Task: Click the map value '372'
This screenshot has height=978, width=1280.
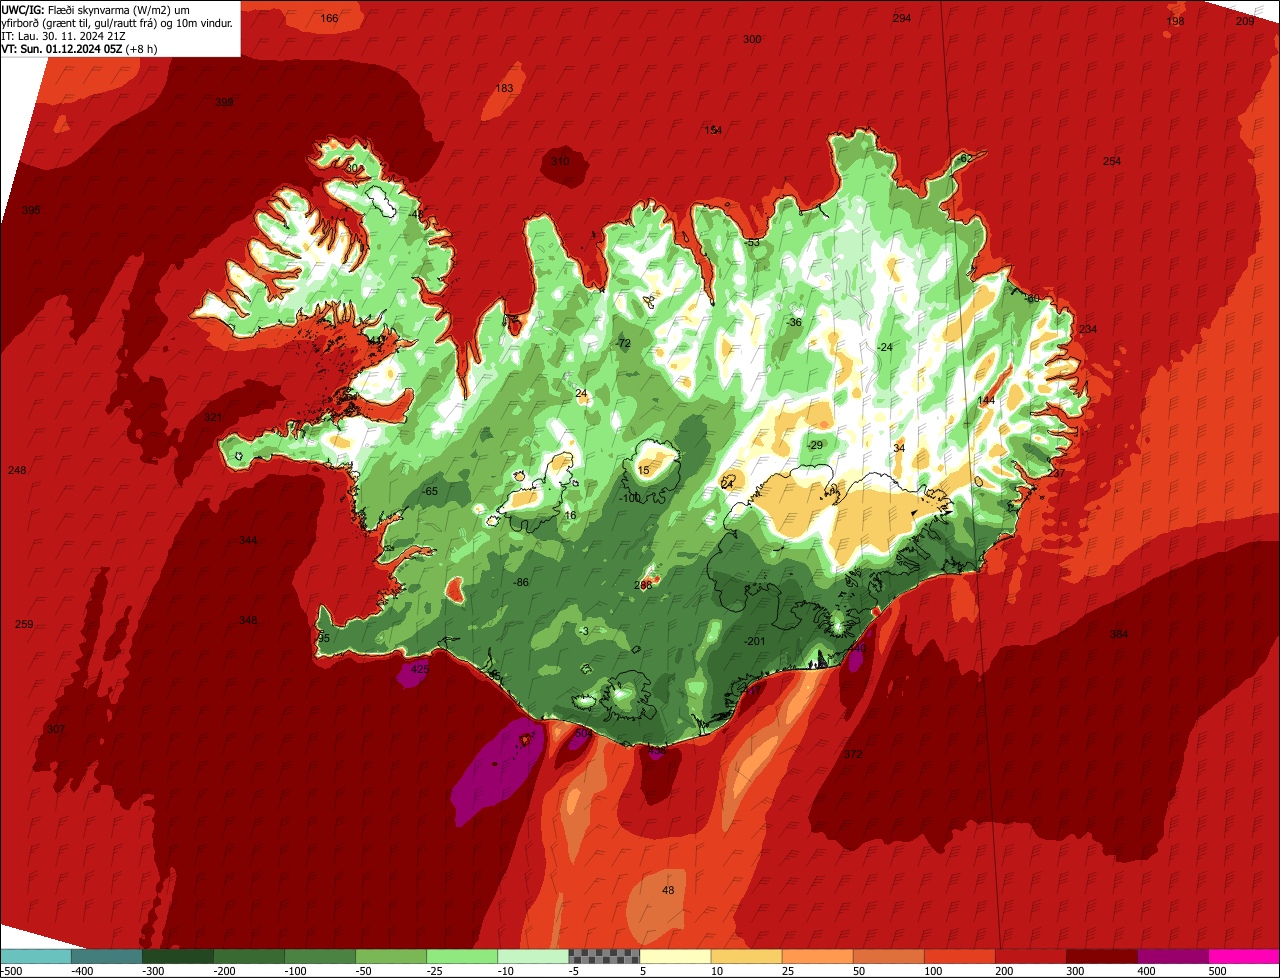Action: [x=853, y=753]
